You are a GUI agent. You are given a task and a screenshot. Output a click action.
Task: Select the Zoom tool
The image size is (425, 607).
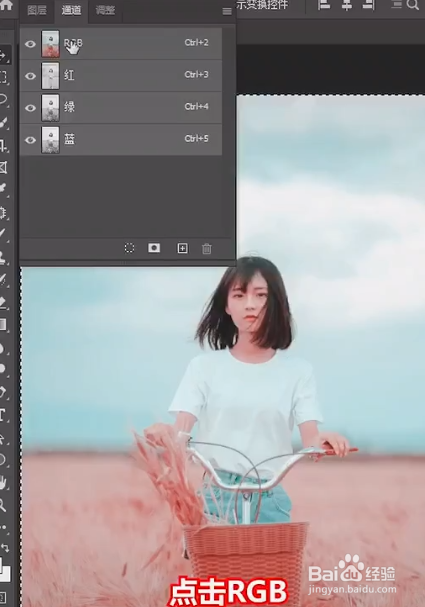click(x=2, y=505)
